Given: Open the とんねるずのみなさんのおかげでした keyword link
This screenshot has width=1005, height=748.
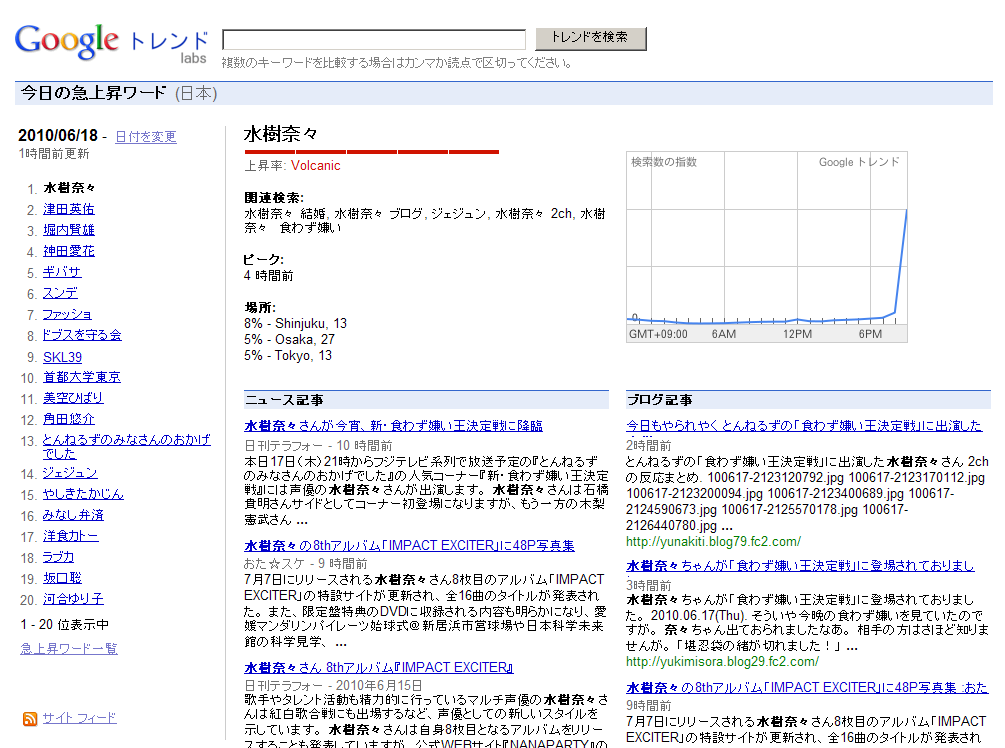Looking at the screenshot, I should coord(126,440).
